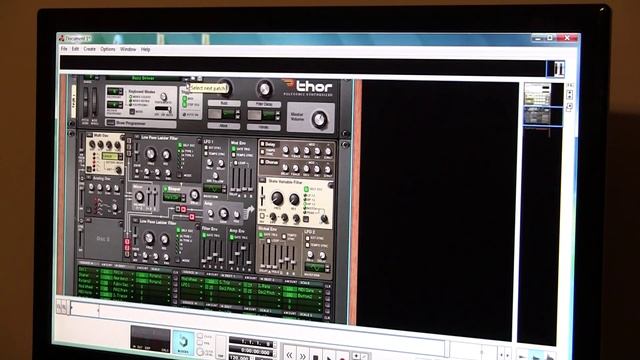Screen dimensions: 640x360
Task: Open the lower Low Pass Ladder Filter selector
Action: click(135, 221)
